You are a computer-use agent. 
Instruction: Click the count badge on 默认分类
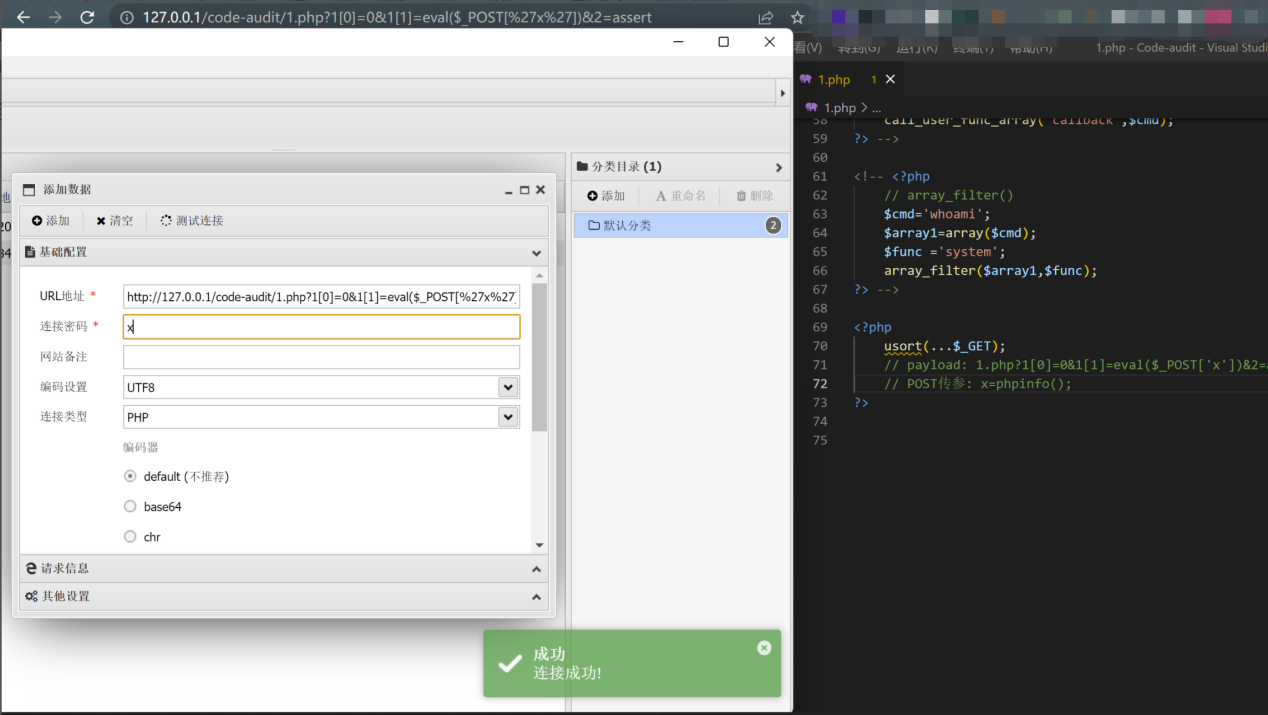[773, 226]
